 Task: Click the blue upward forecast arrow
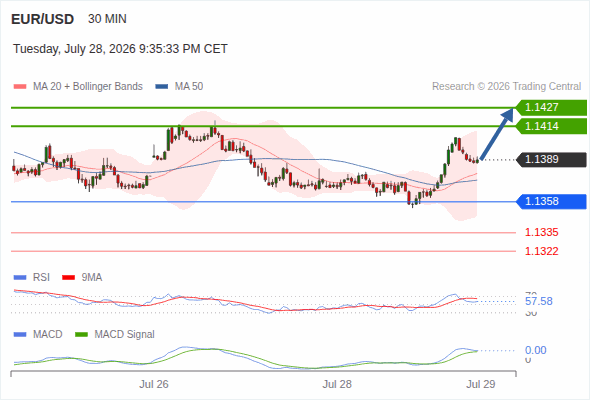(497, 134)
